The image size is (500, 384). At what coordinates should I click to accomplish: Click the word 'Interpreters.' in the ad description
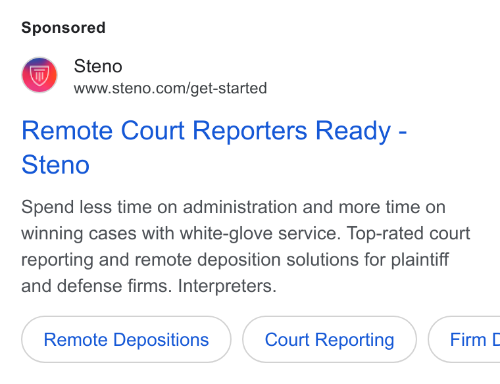tap(227, 286)
